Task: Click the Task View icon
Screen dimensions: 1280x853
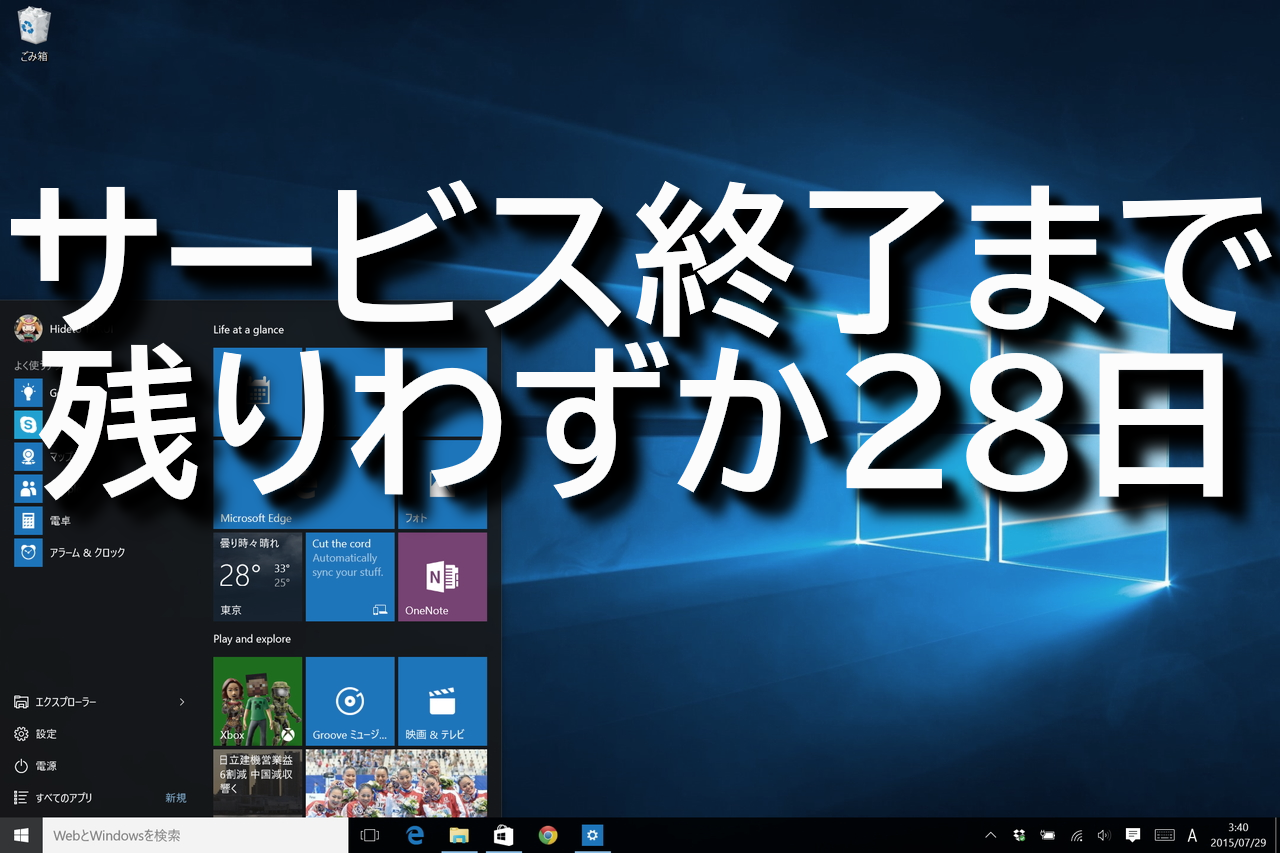Action: (x=370, y=835)
